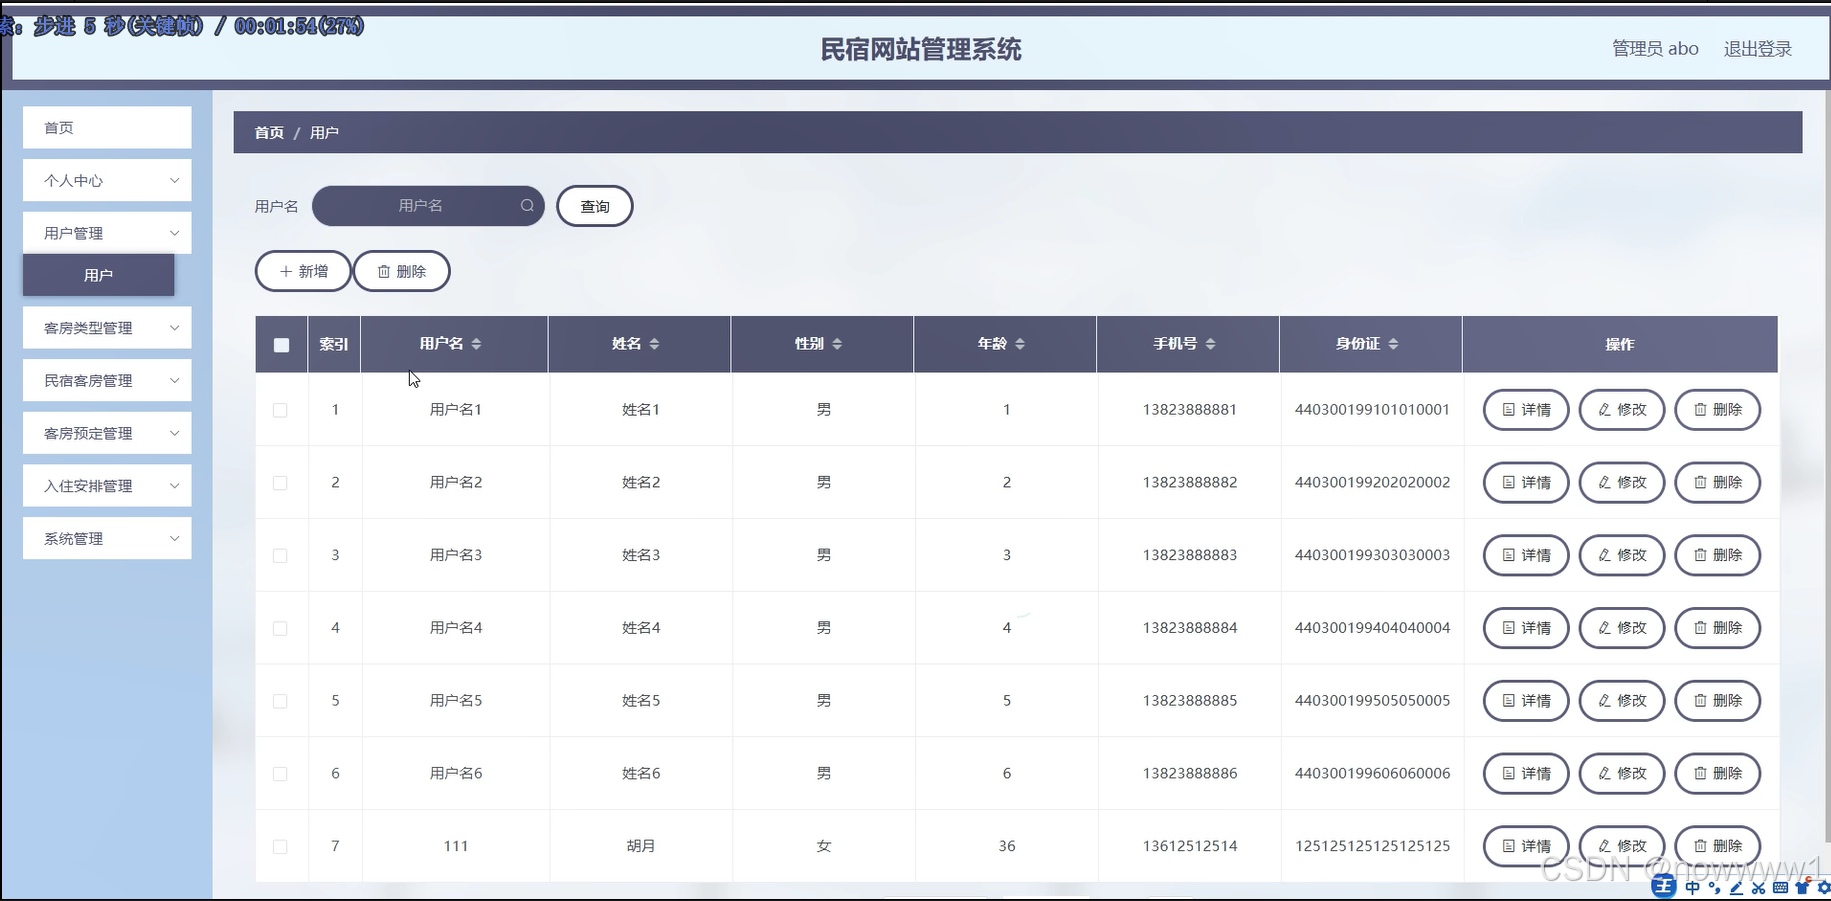Check the checkbox next to 胡月
The height and width of the screenshot is (901, 1831).
click(281, 845)
